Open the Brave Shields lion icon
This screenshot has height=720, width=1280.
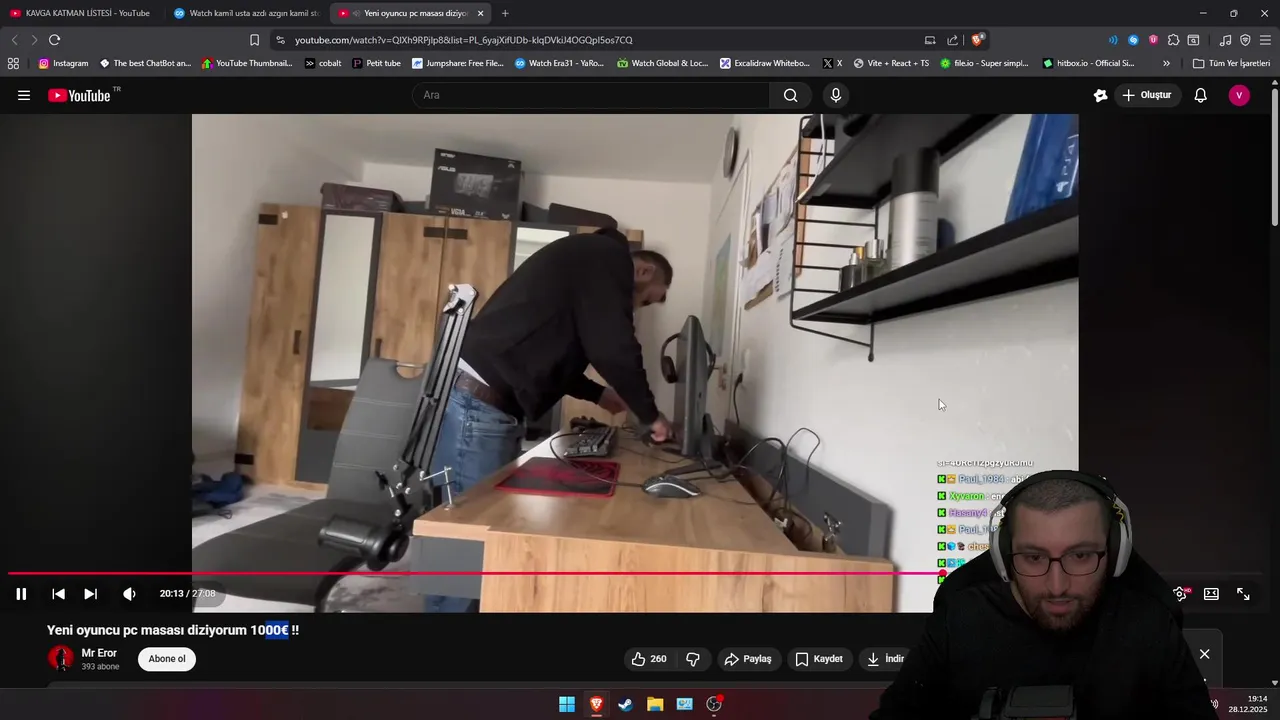pos(977,40)
